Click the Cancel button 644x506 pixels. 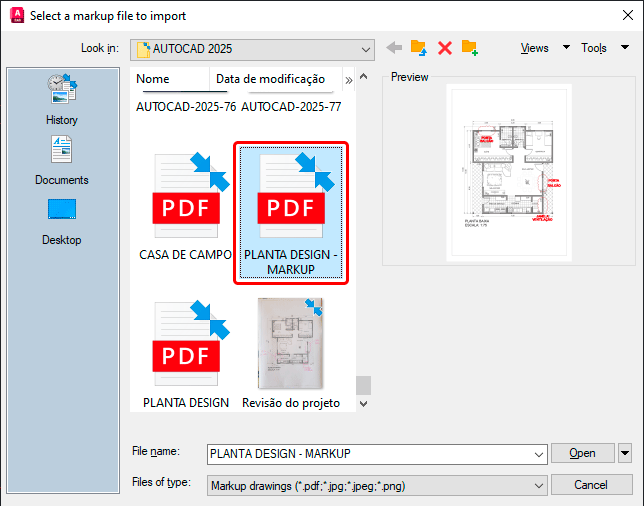tap(591, 485)
